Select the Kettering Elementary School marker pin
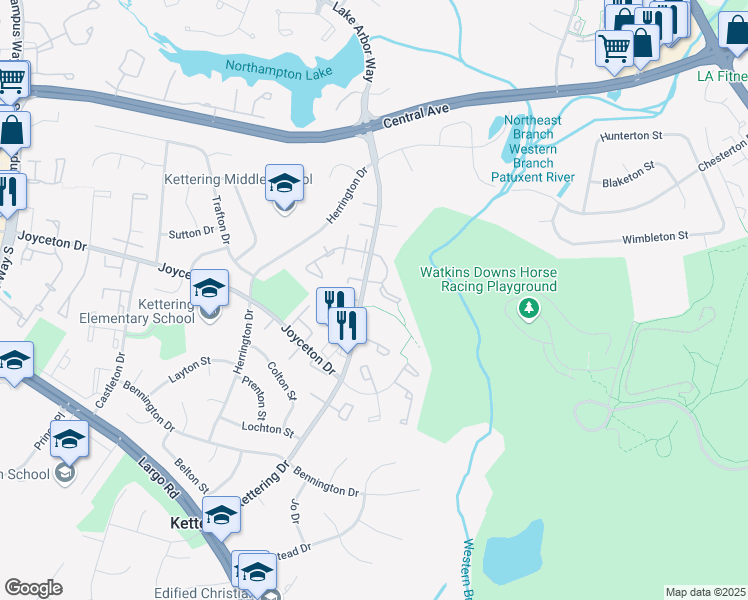This screenshot has height=600, width=748. tap(209, 291)
